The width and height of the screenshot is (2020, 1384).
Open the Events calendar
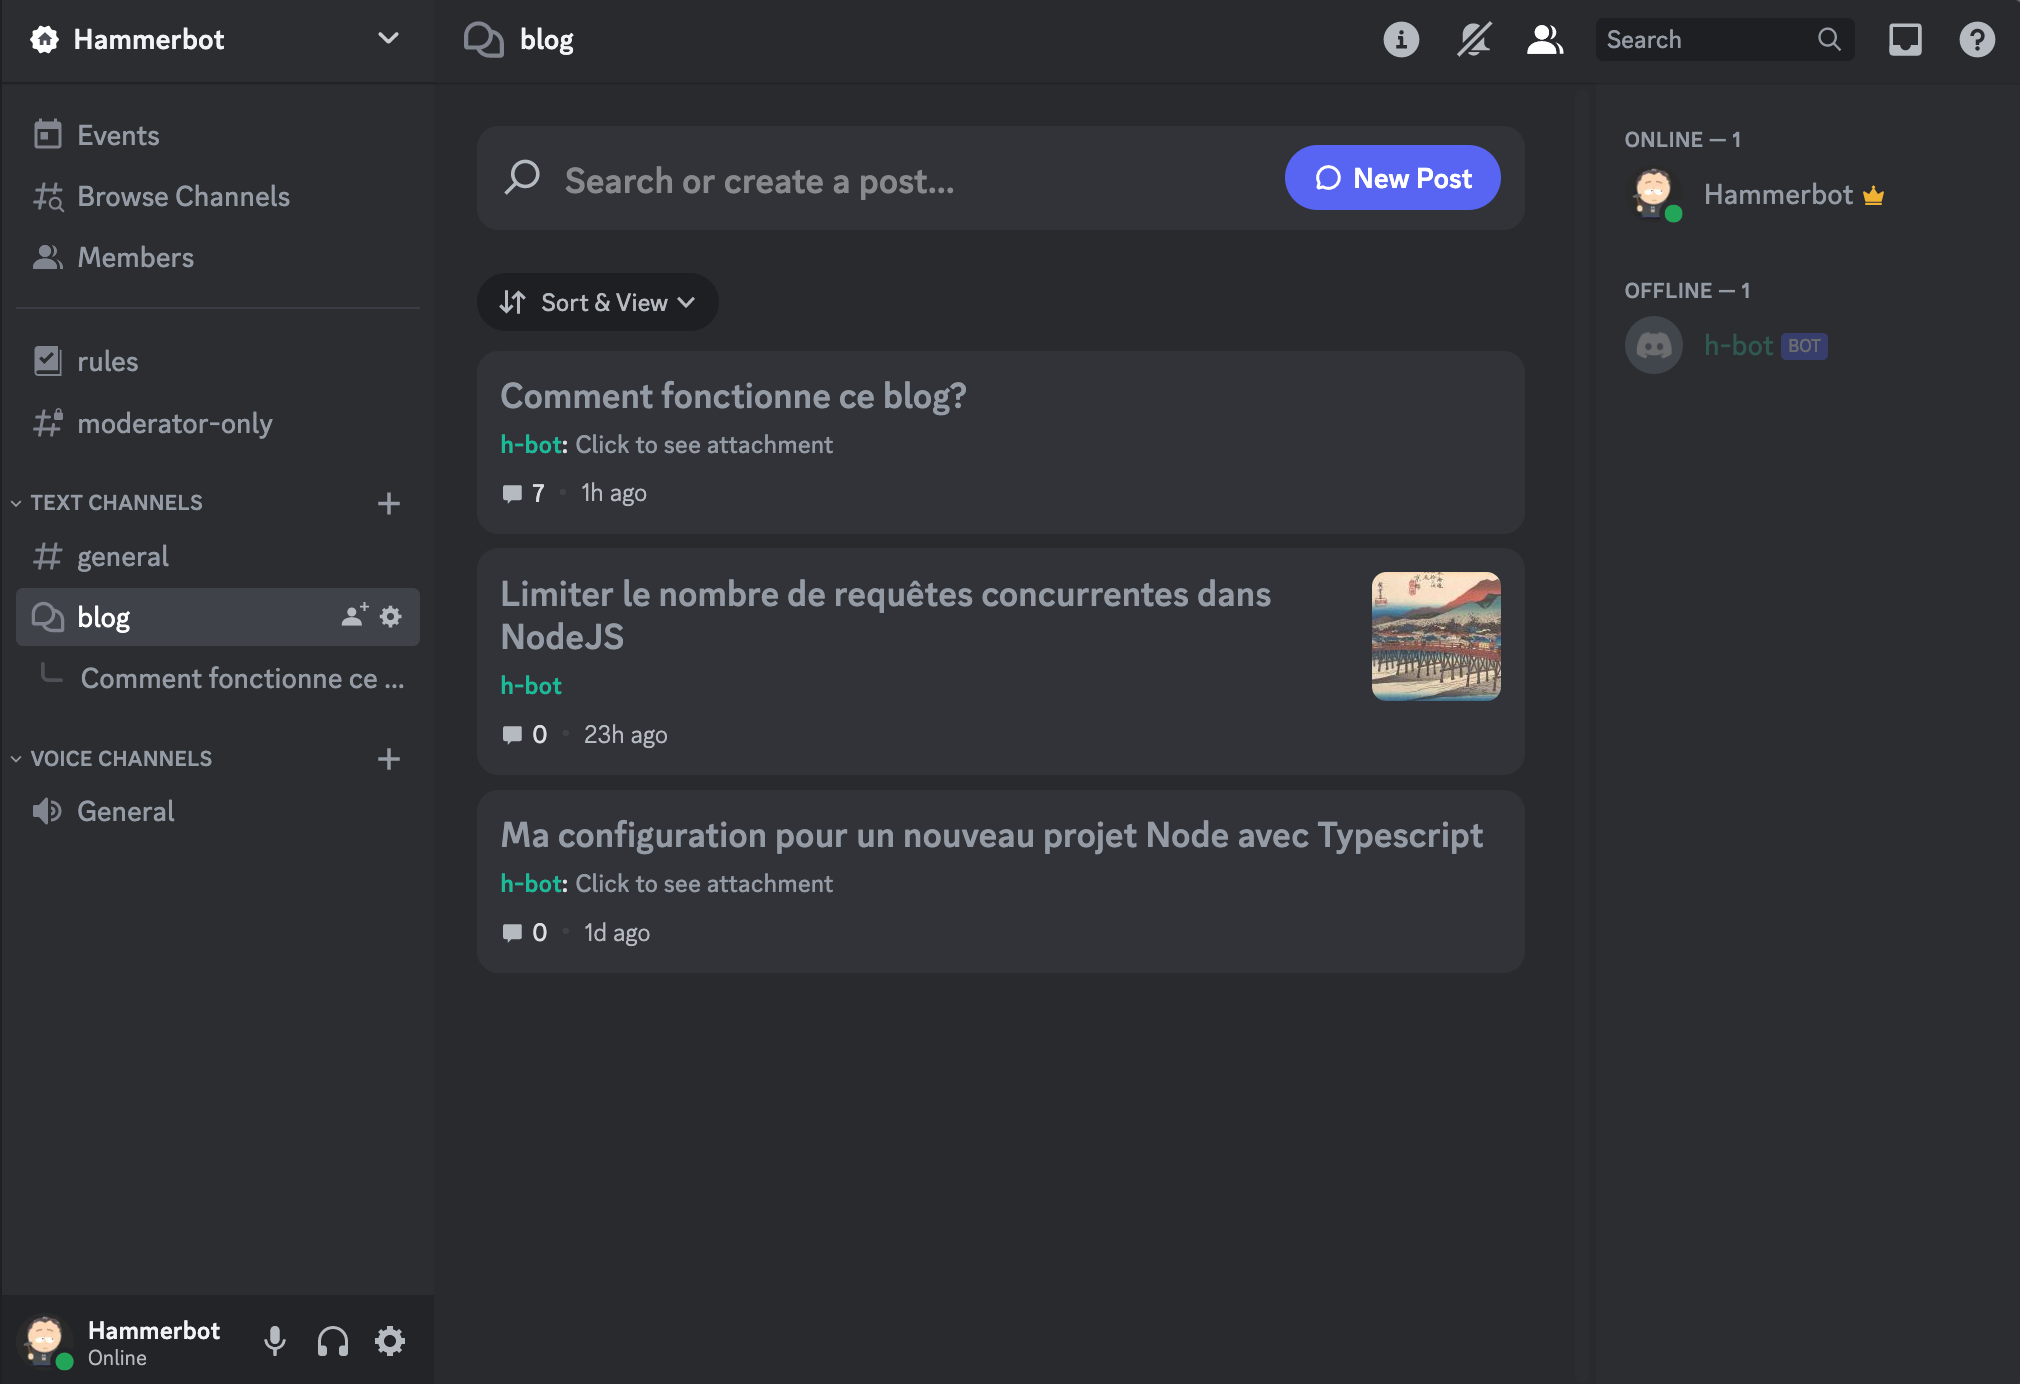[218, 135]
